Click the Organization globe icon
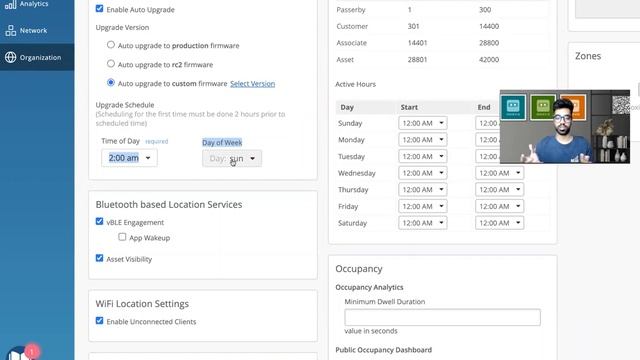 11,58
